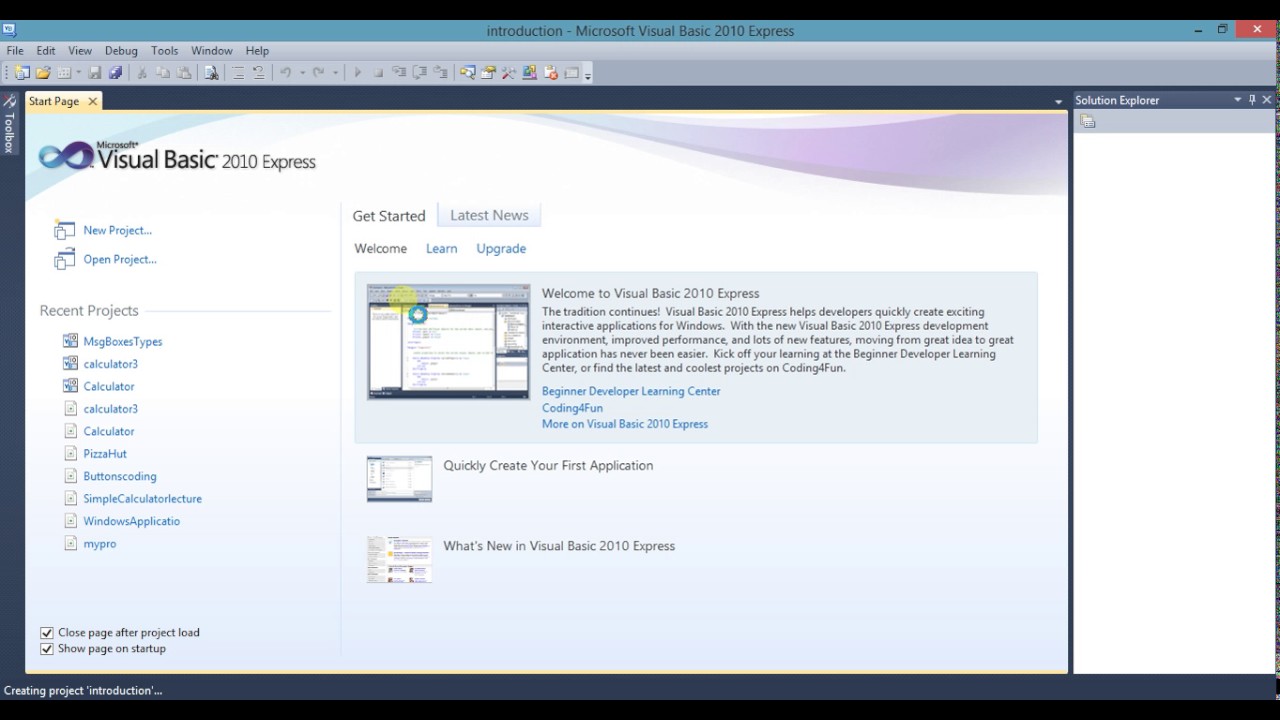Click the Step Over toolbar icon
This screenshot has height=720, width=1280.
tap(419, 72)
